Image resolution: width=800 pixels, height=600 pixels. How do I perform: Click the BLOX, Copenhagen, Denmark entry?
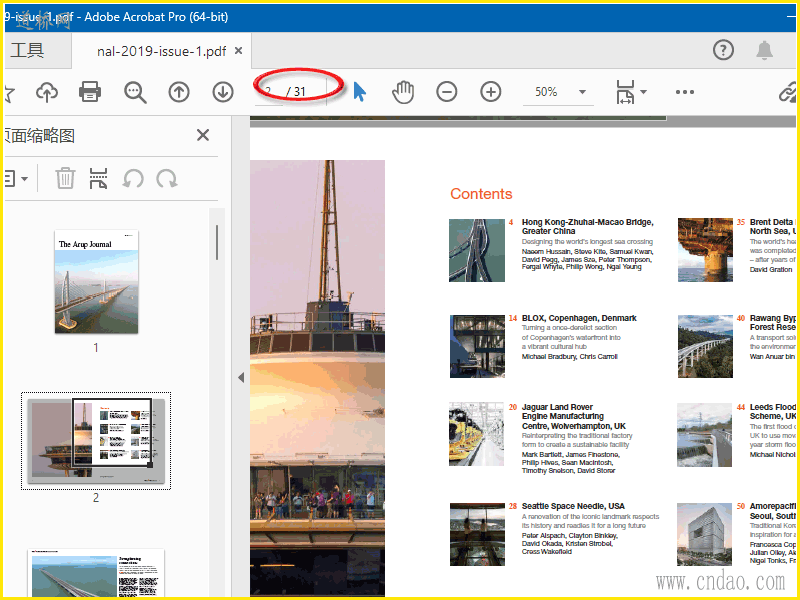[x=579, y=318]
